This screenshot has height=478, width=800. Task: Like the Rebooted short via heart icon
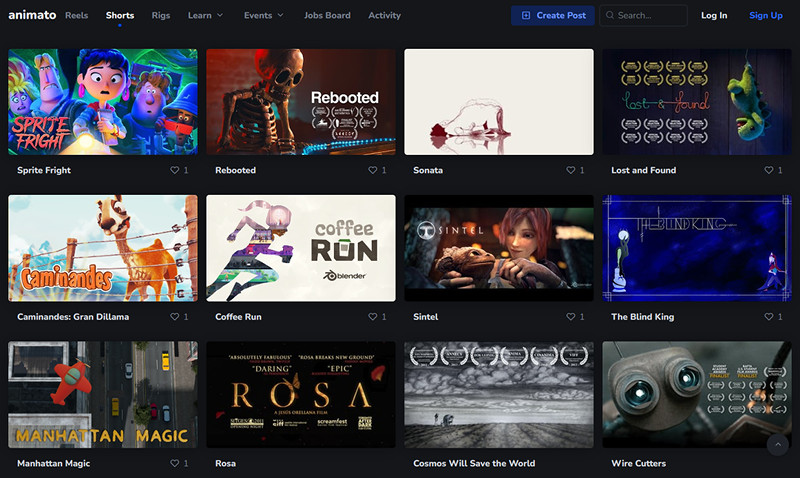click(372, 170)
